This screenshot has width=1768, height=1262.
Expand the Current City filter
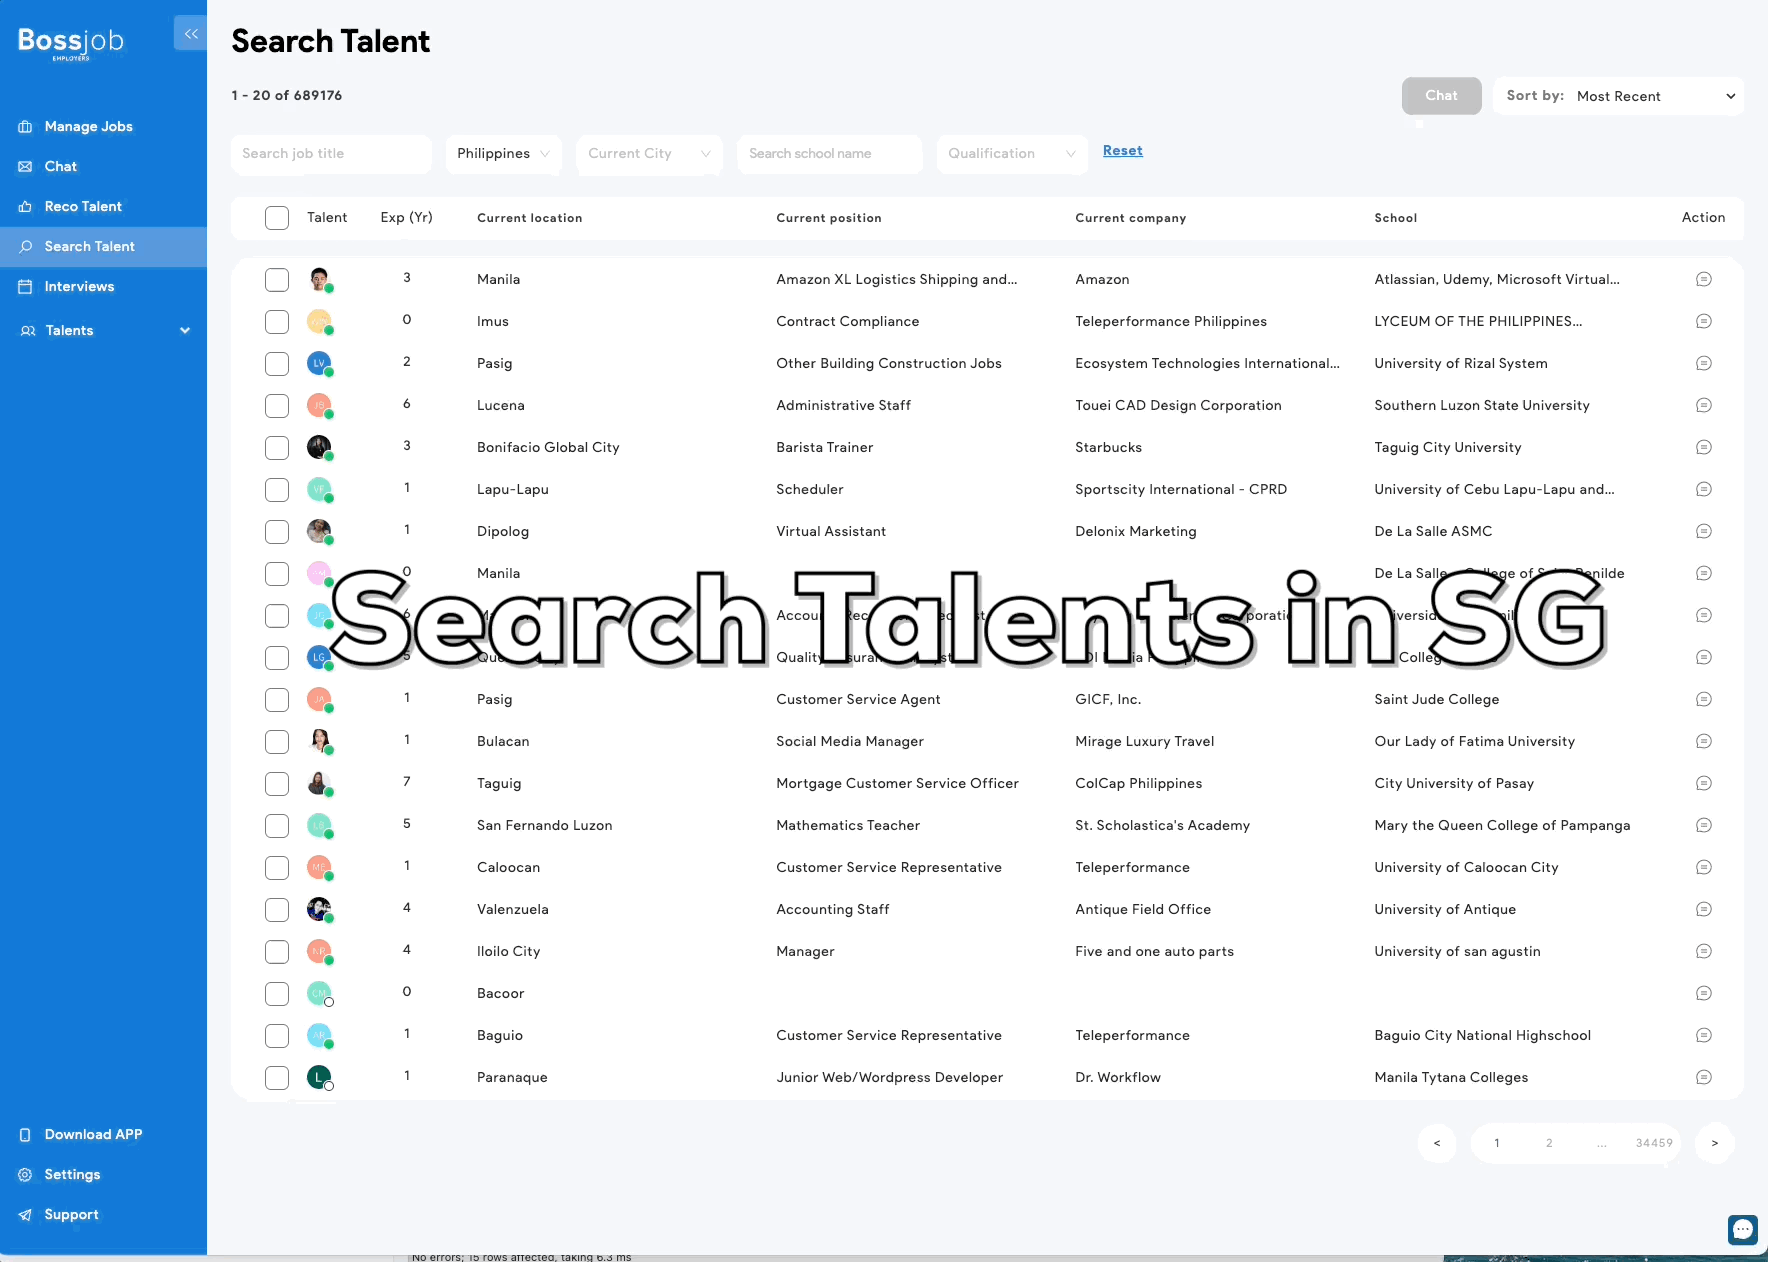coord(649,154)
